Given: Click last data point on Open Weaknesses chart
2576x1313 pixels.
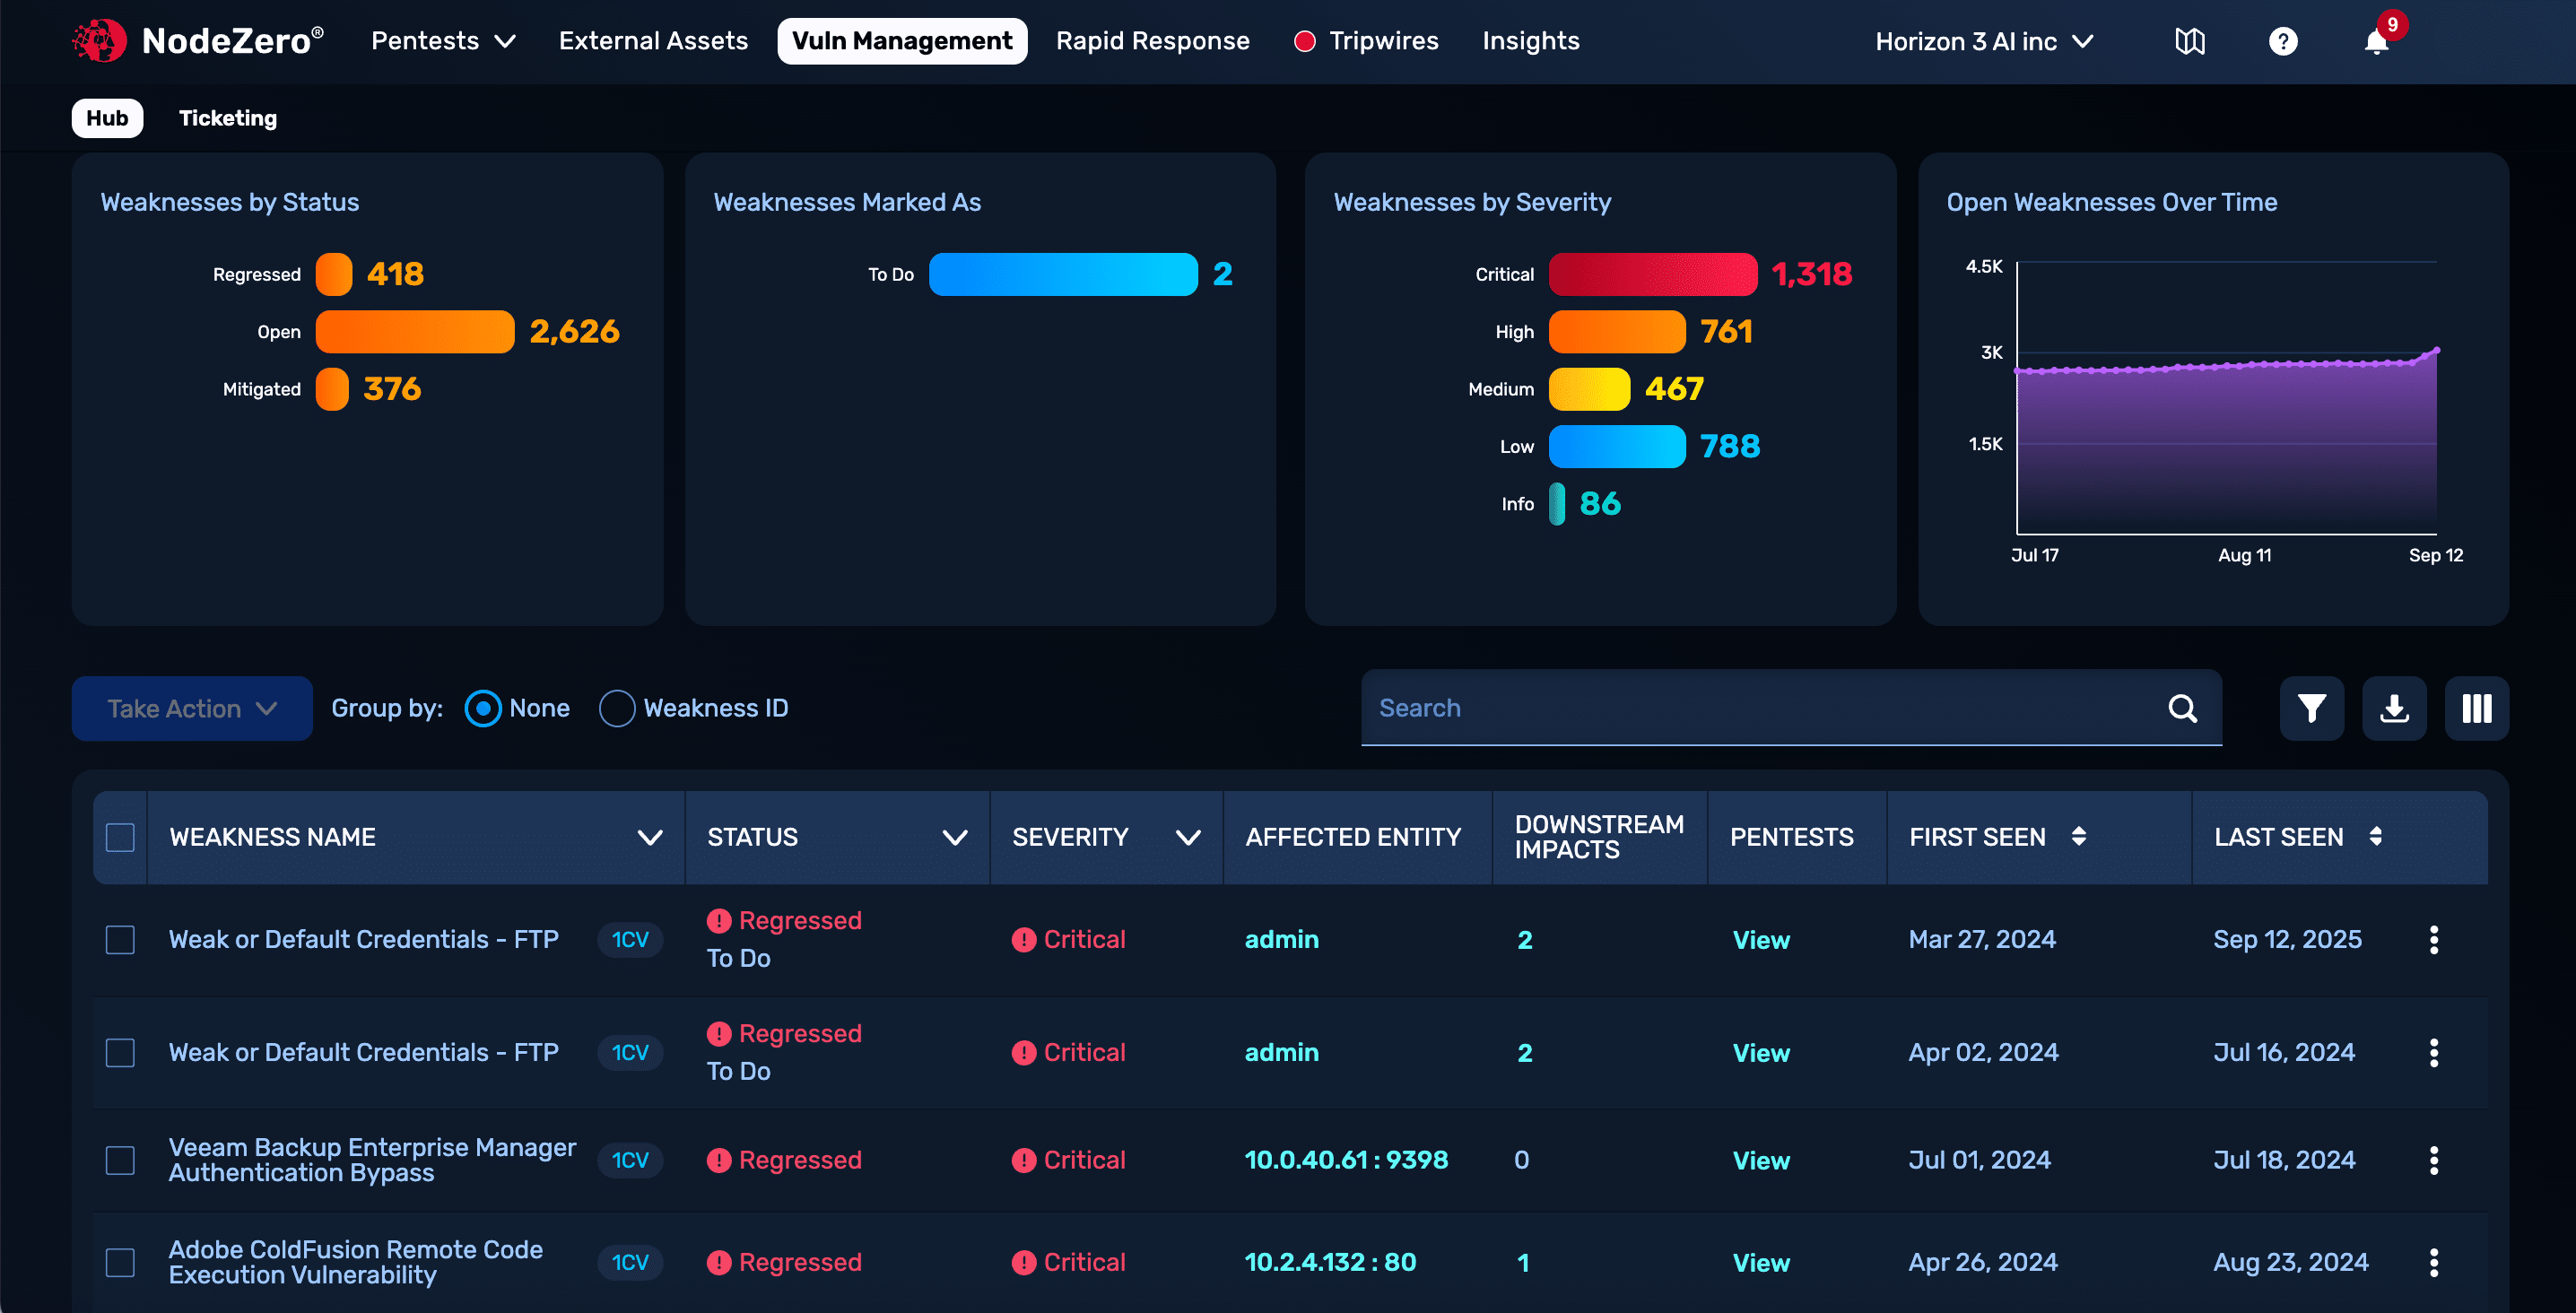Looking at the screenshot, I should tap(2437, 350).
